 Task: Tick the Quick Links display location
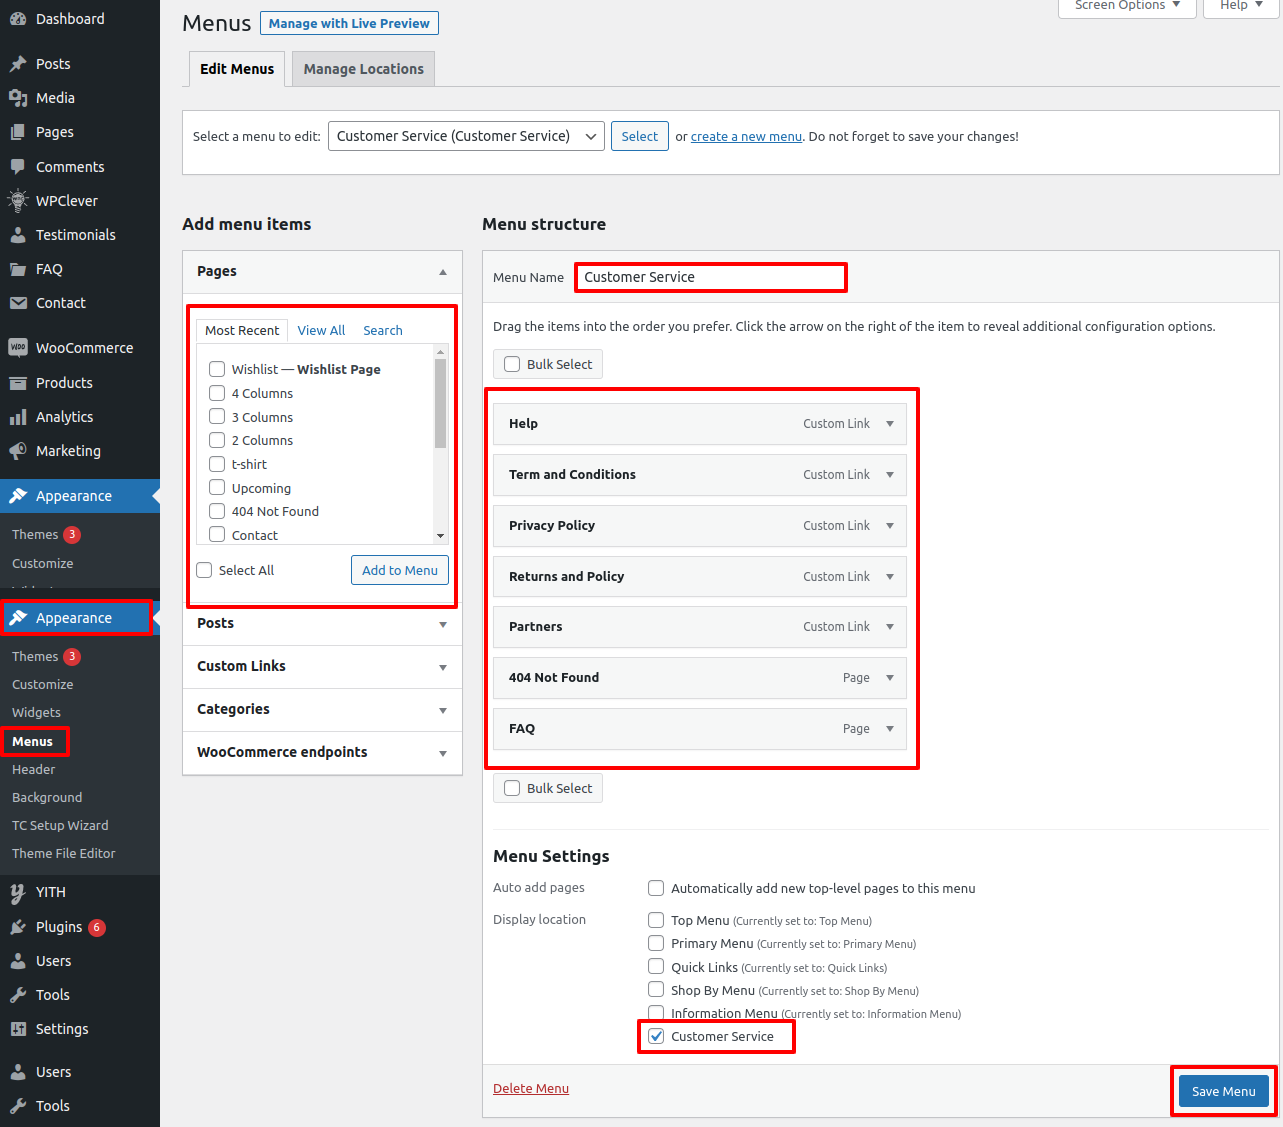click(656, 966)
